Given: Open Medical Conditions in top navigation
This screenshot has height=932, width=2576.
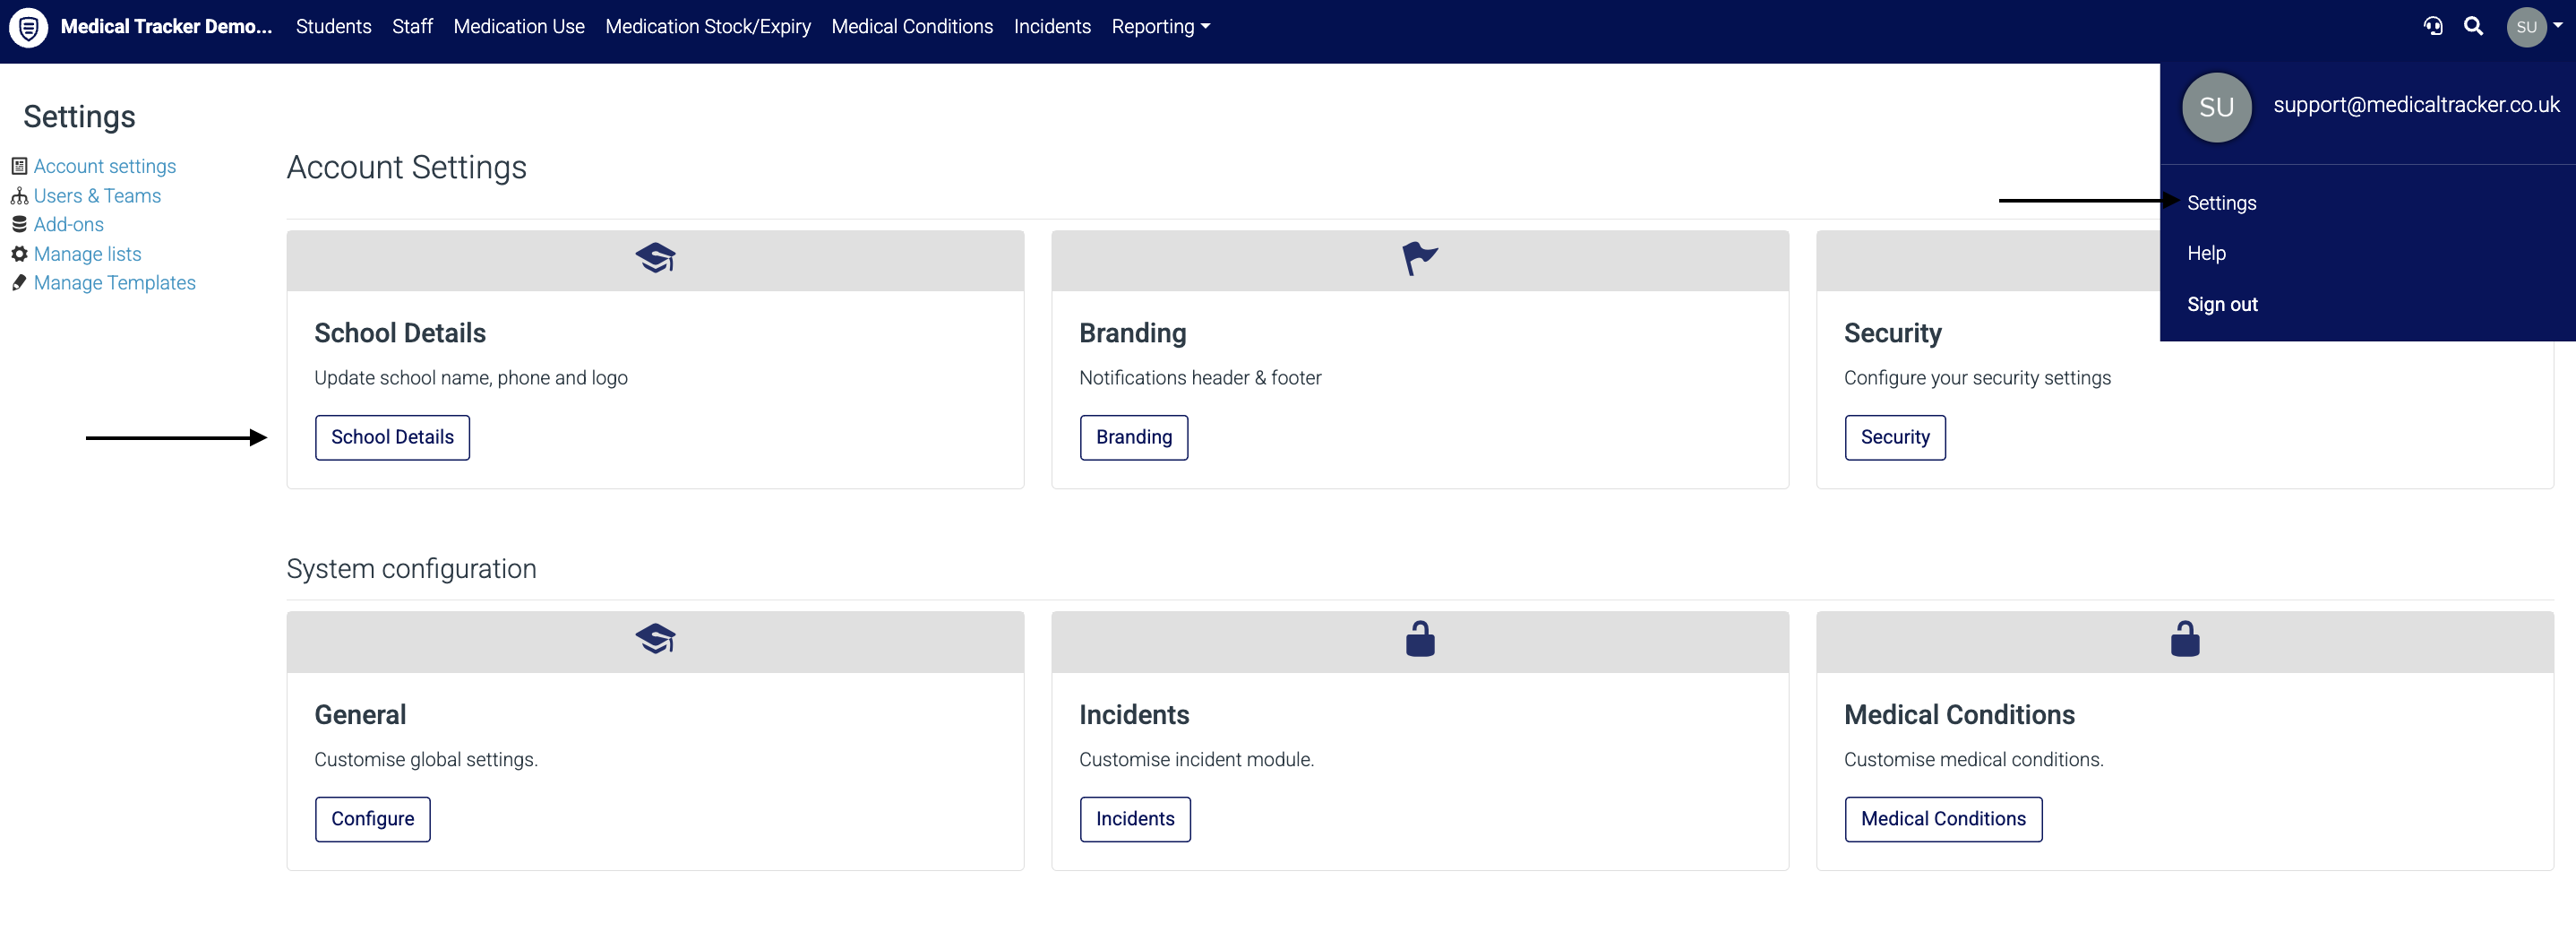Looking at the screenshot, I should click(911, 27).
